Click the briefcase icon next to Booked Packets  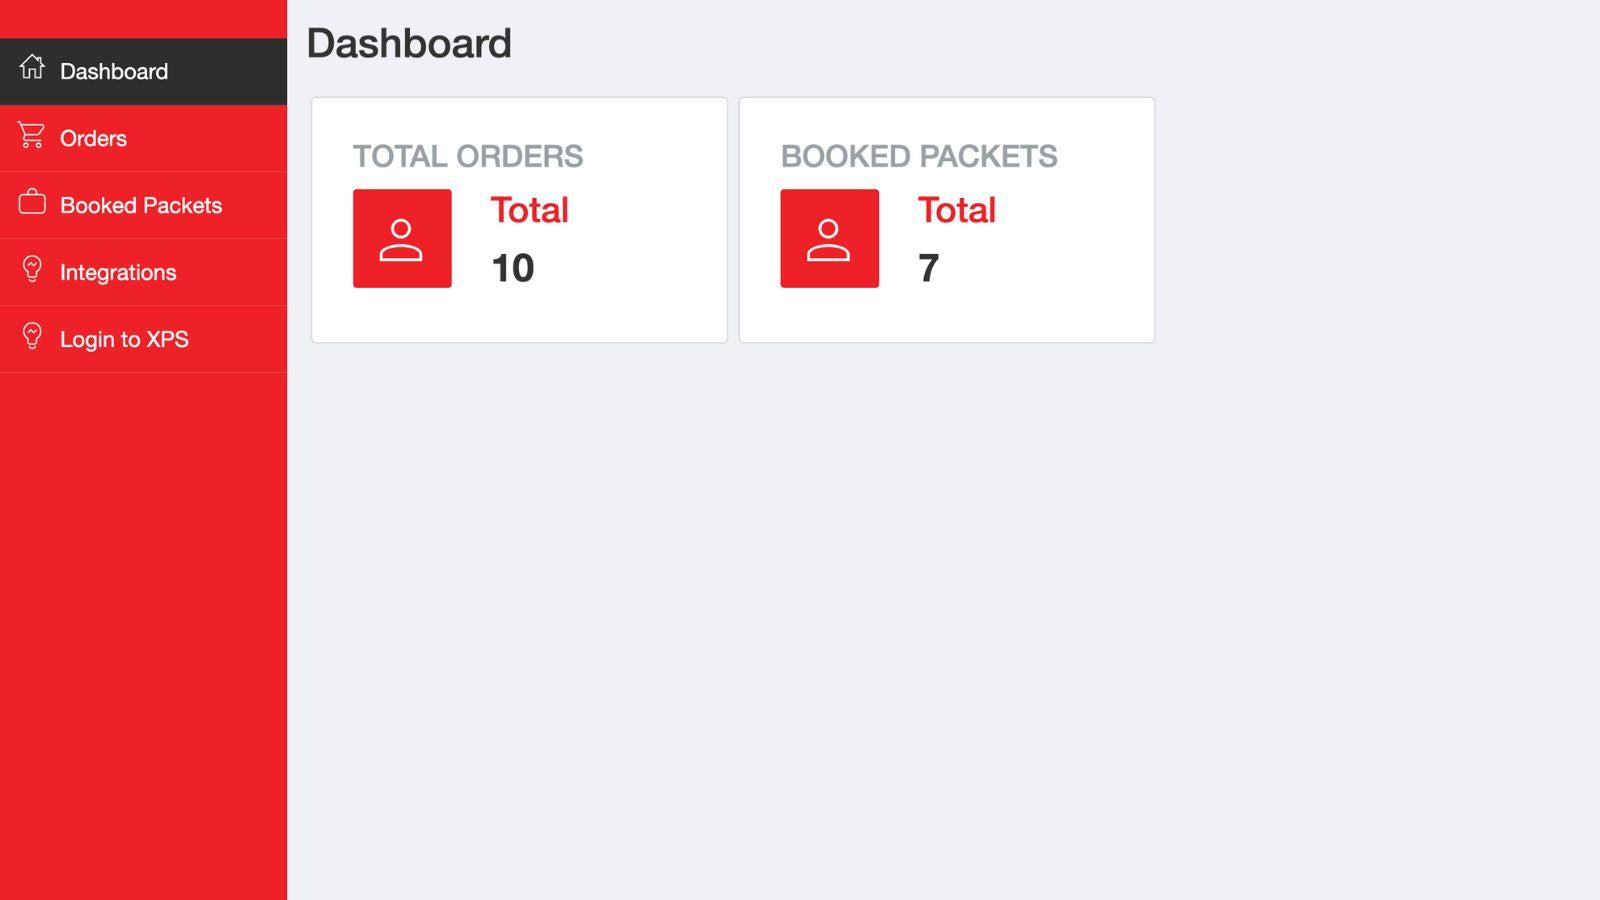tap(31, 204)
